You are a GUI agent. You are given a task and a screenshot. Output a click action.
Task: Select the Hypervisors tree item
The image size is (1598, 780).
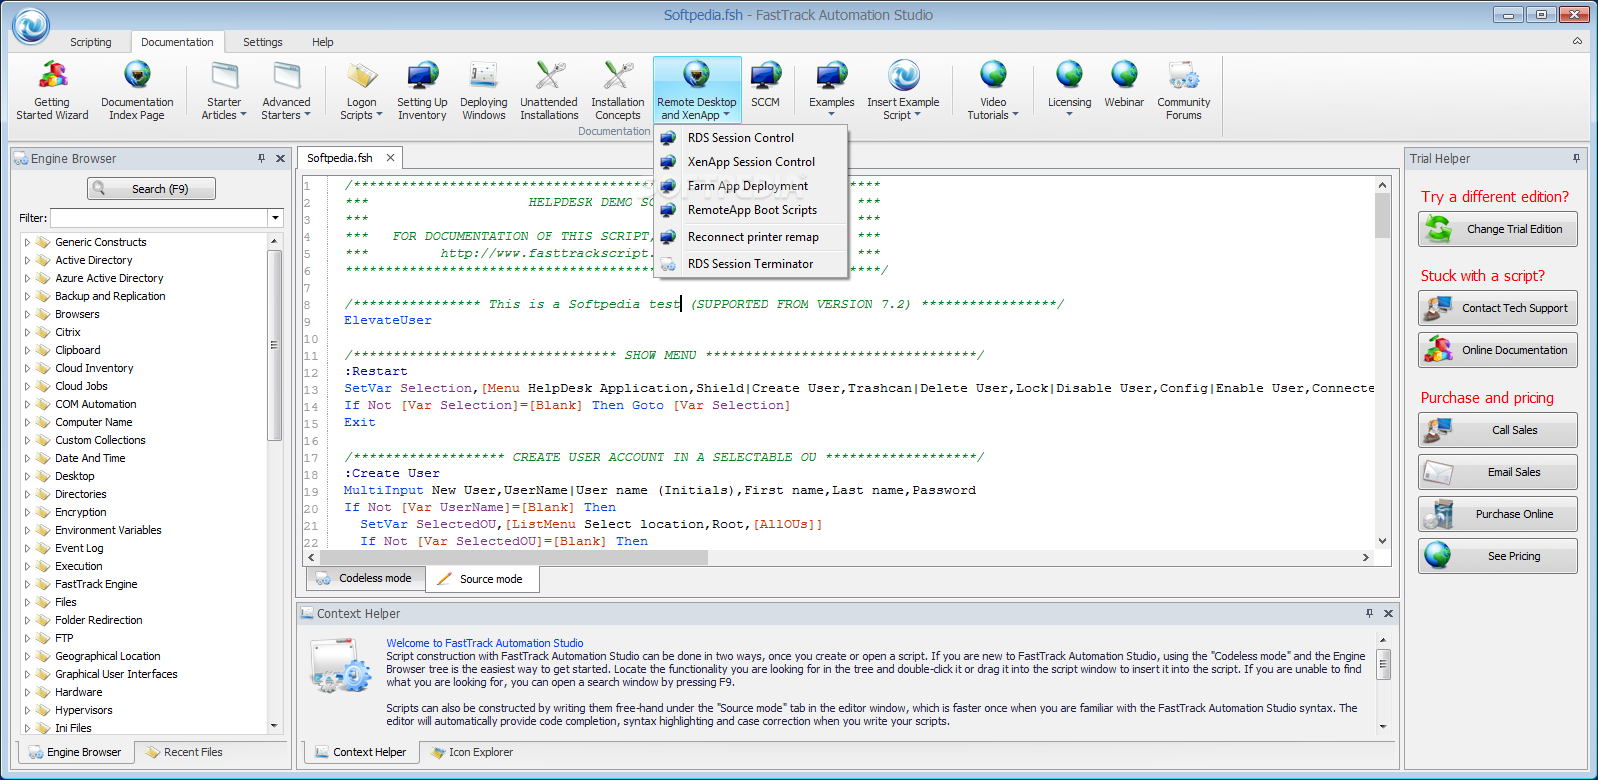(x=83, y=710)
